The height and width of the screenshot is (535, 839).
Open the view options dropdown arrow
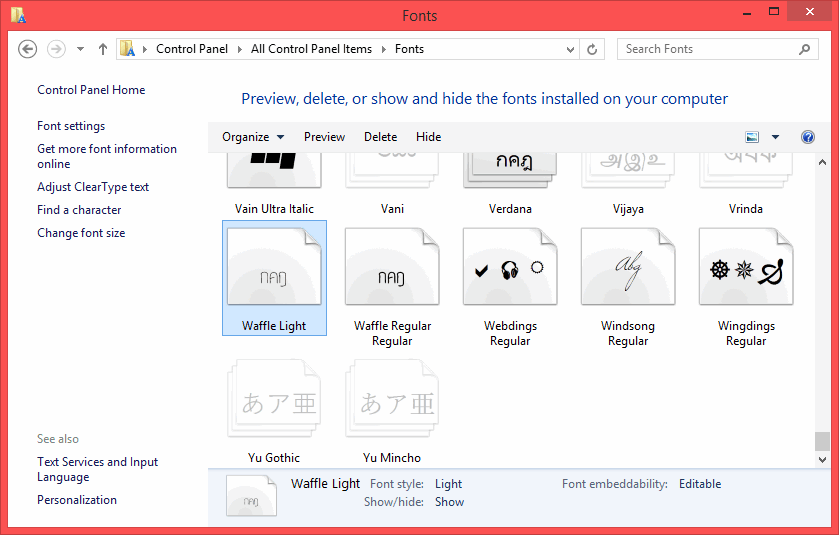[x=775, y=137]
